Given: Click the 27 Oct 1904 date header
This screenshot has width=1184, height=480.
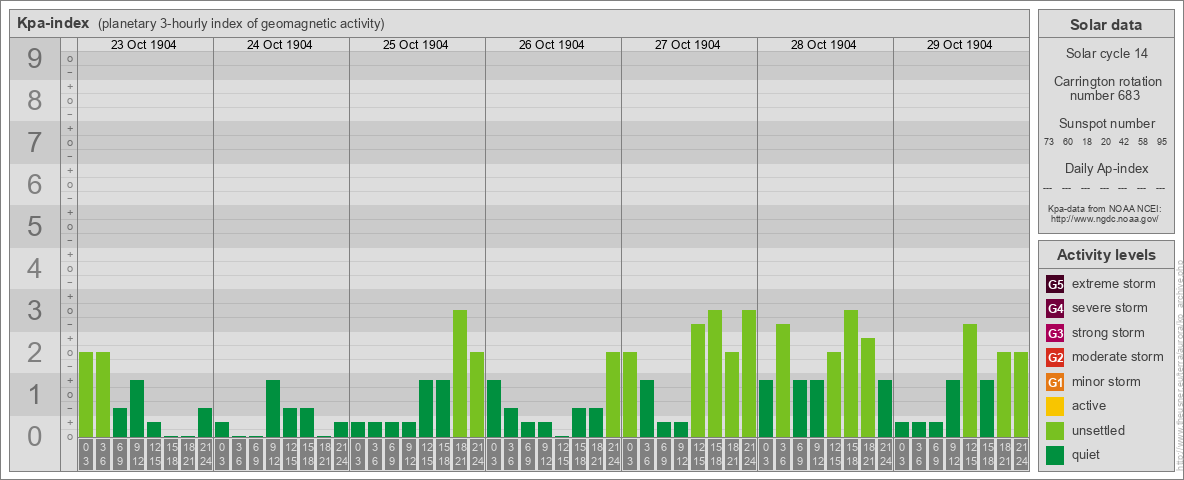Looking at the screenshot, I should (687, 45).
